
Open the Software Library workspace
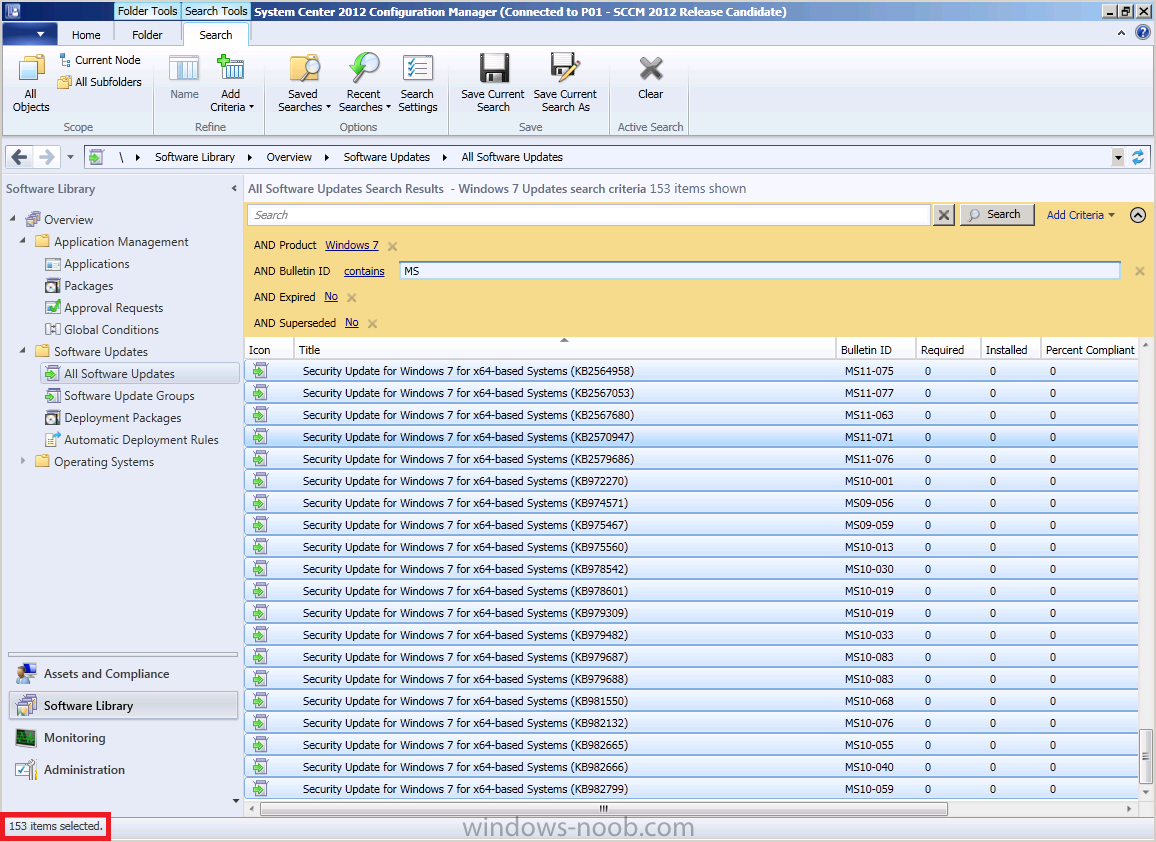(122, 706)
